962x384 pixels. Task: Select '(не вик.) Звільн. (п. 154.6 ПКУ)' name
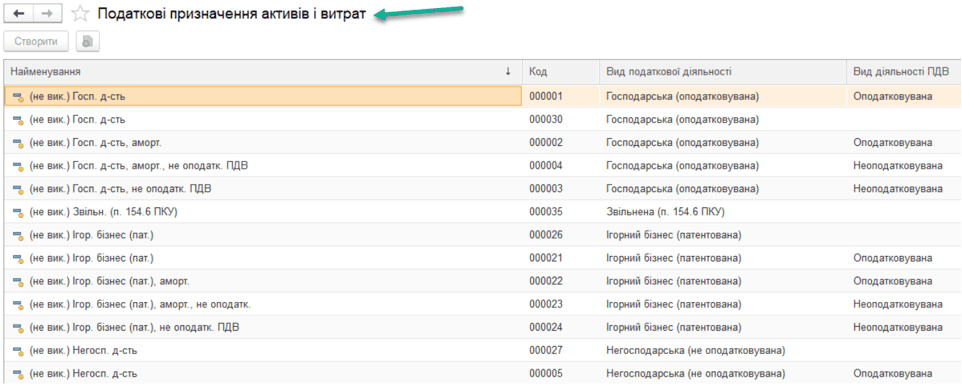pos(103,212)
